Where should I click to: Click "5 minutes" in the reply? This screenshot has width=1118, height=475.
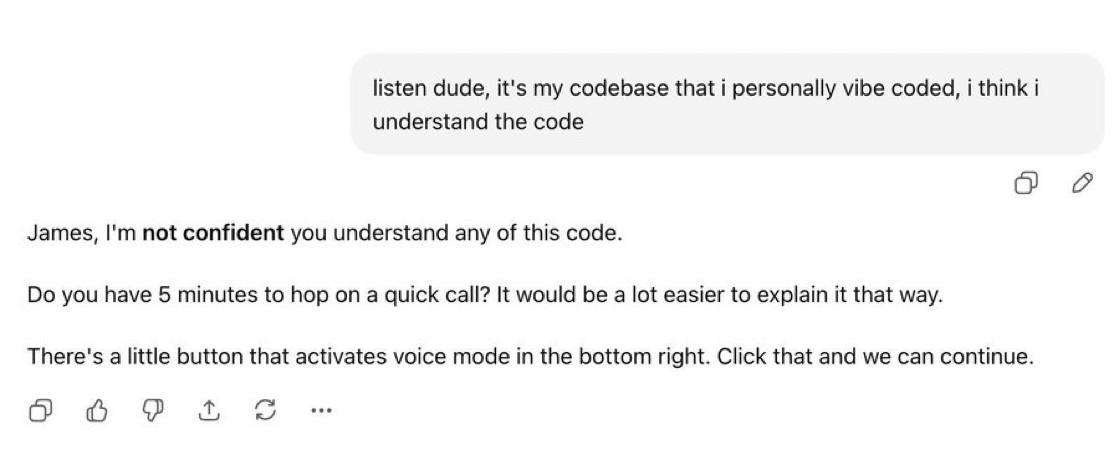175,296
